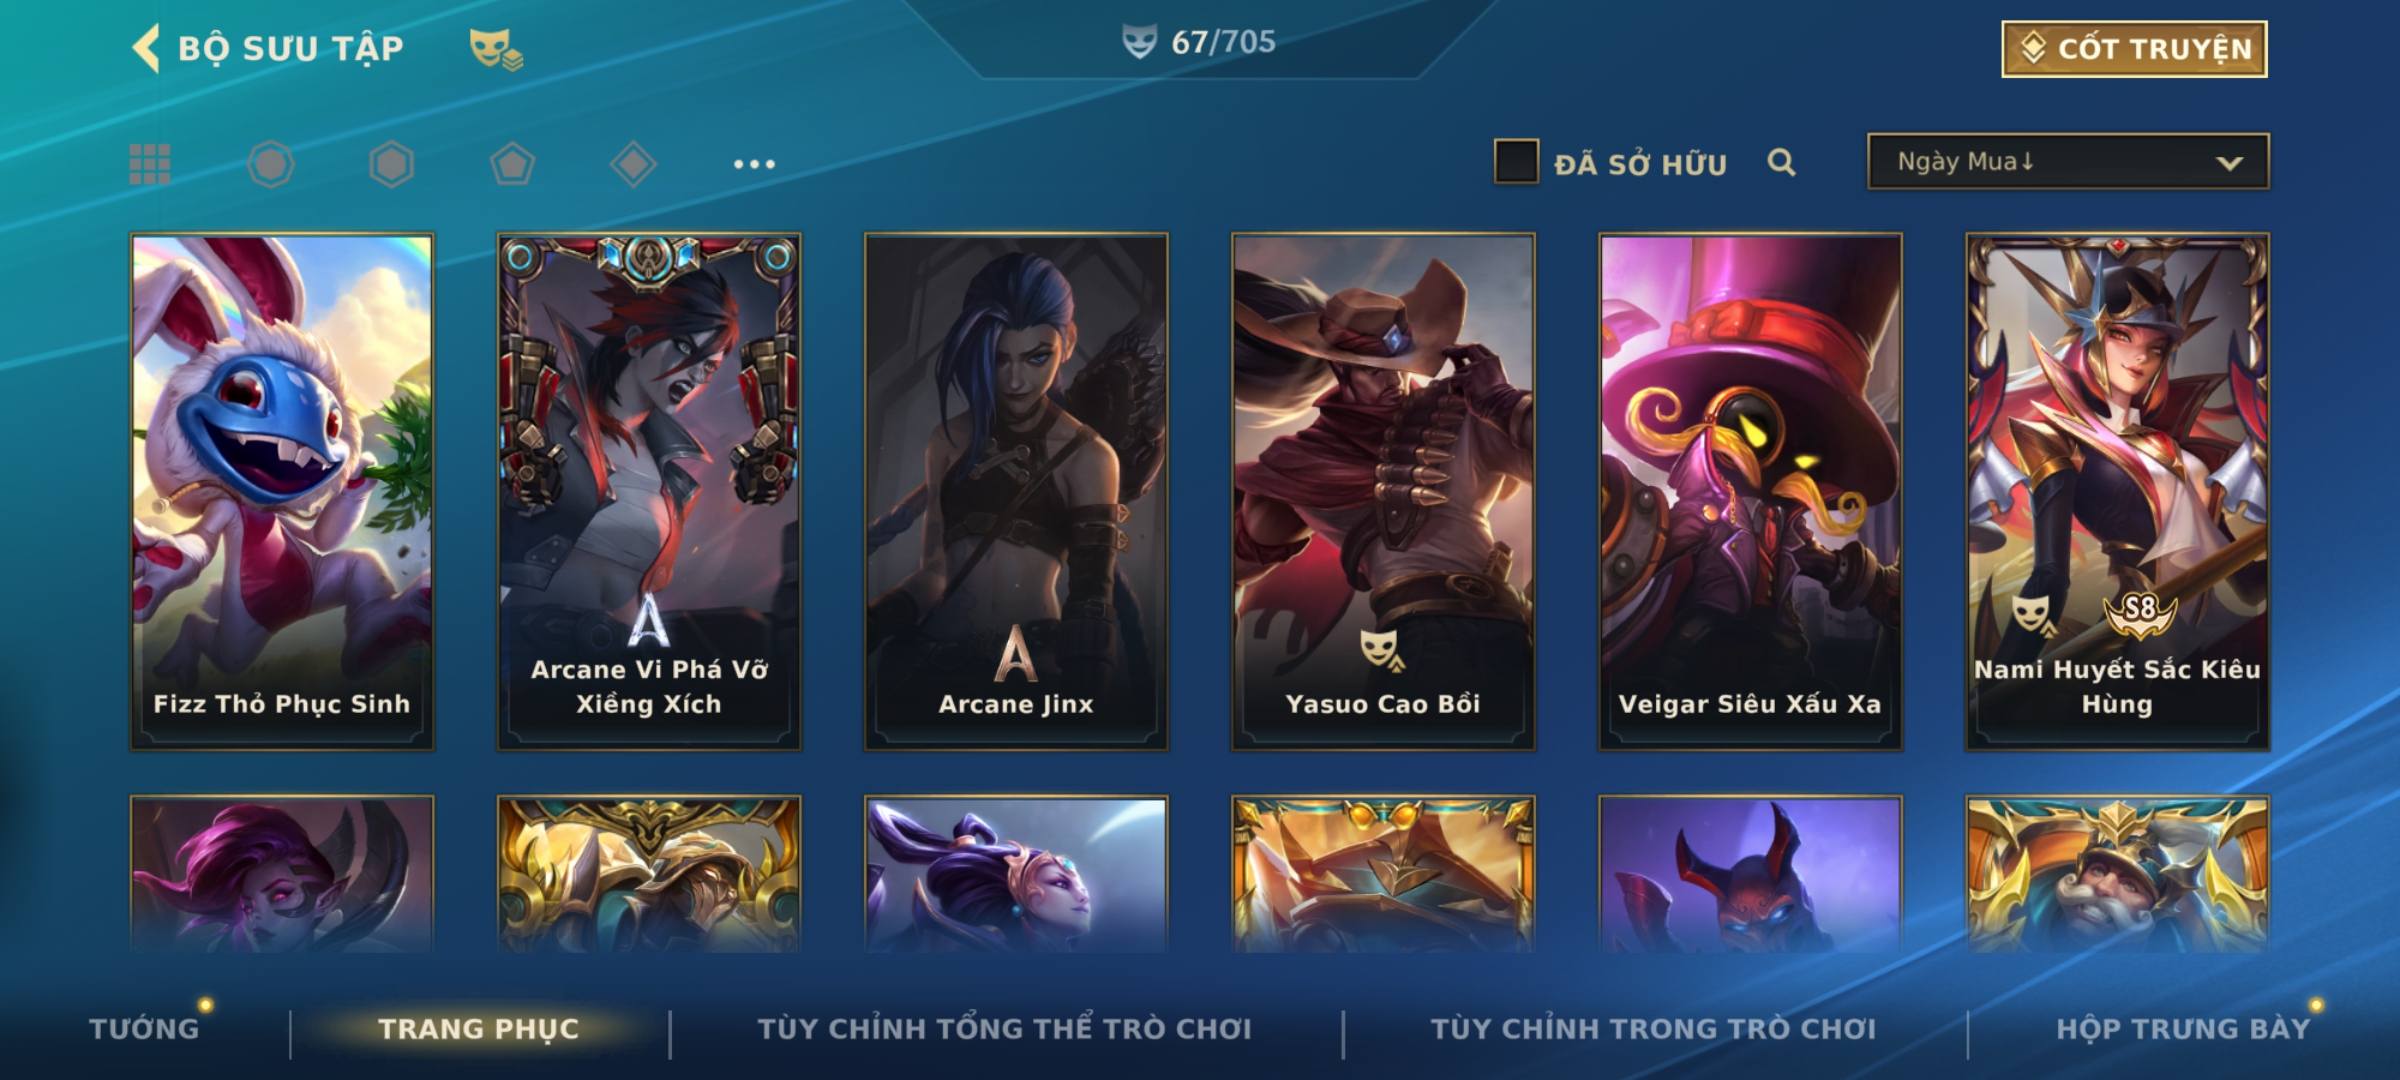This screenshot has width=2400, height=1080.
Task: Select the all-skins grid filter icon
Action: [x=150, y=164]
